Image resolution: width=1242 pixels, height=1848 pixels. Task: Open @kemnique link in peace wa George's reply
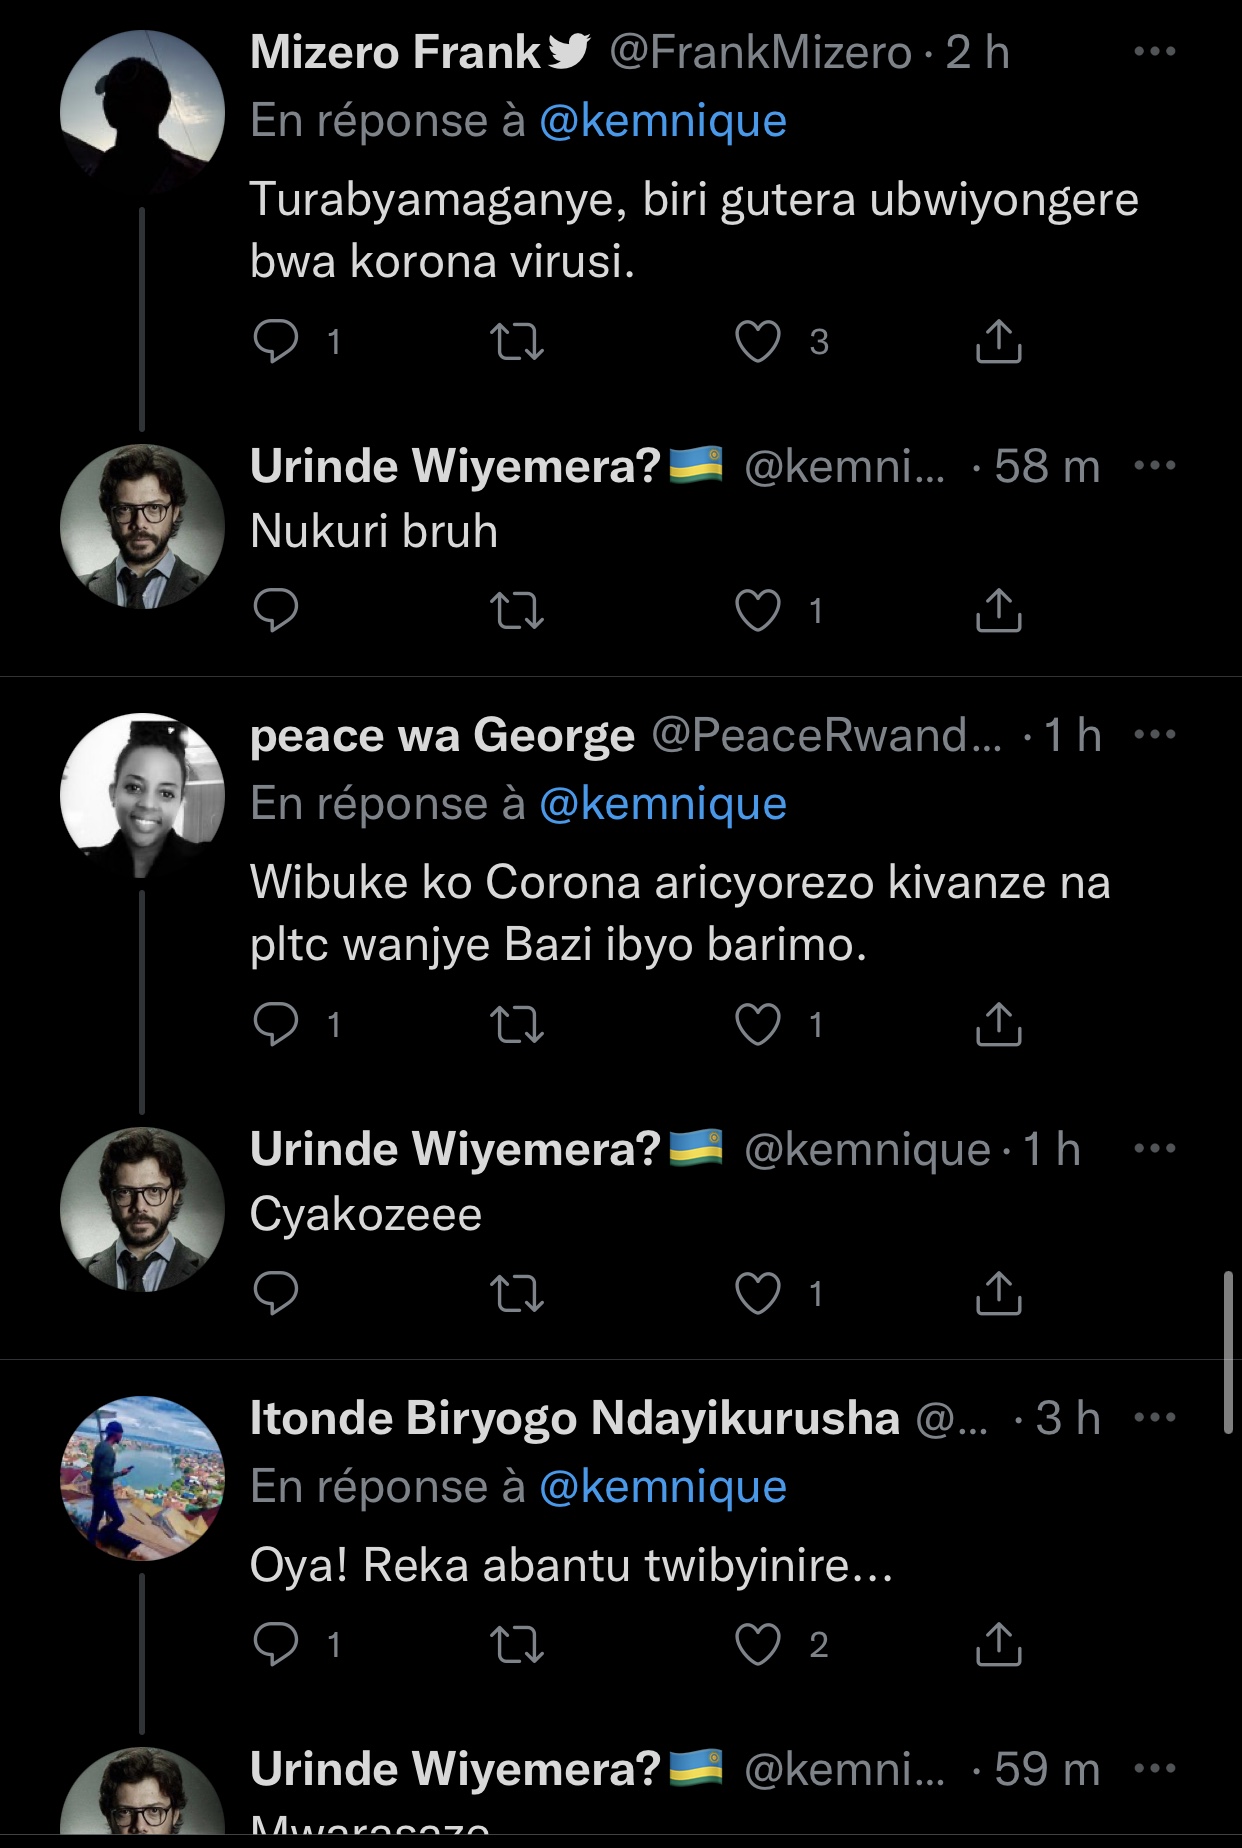point(662,804)
